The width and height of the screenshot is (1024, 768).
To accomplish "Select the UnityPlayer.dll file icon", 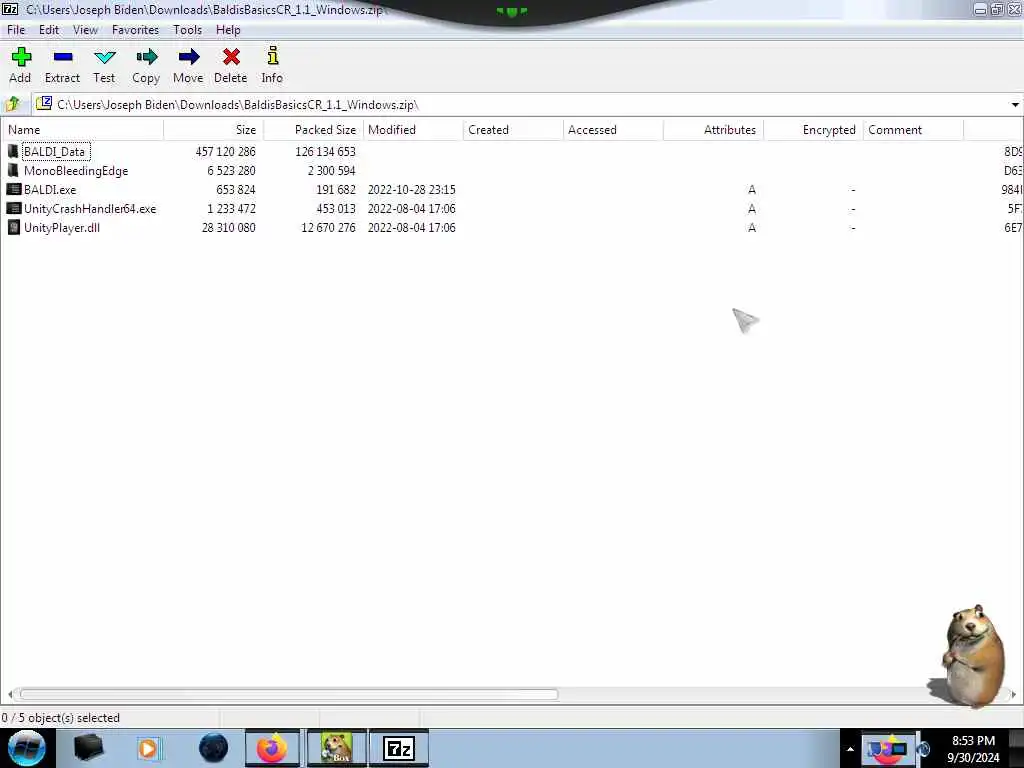I will pyautogui.click(x=14, y=227).
